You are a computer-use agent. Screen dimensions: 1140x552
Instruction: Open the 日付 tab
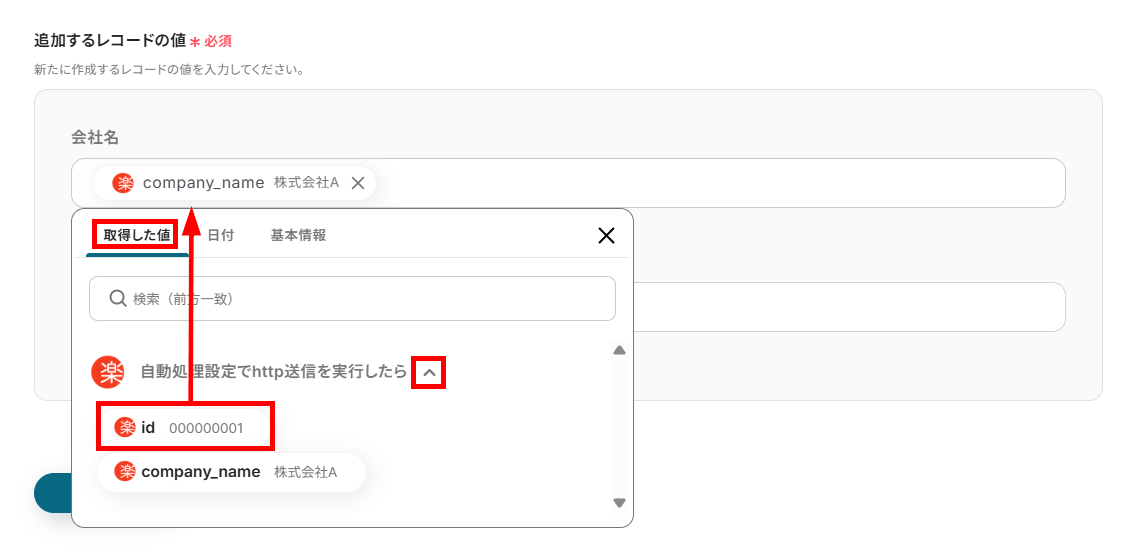(220, 235)
